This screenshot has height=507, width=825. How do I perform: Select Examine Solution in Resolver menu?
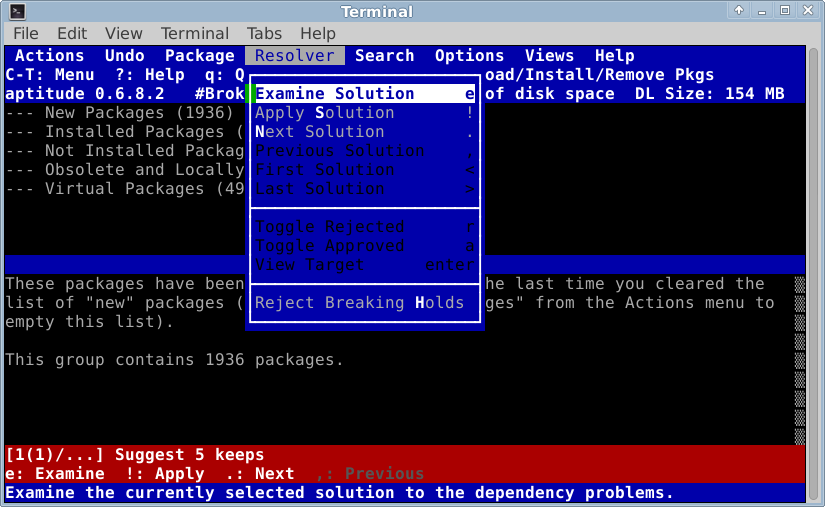(365, 94)
